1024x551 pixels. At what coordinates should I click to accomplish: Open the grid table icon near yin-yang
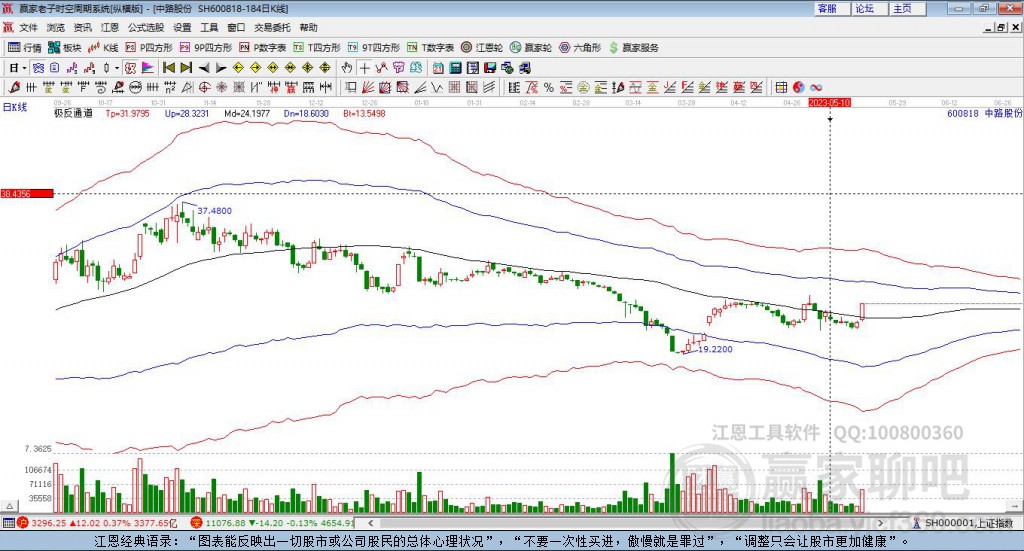(781, 87)
